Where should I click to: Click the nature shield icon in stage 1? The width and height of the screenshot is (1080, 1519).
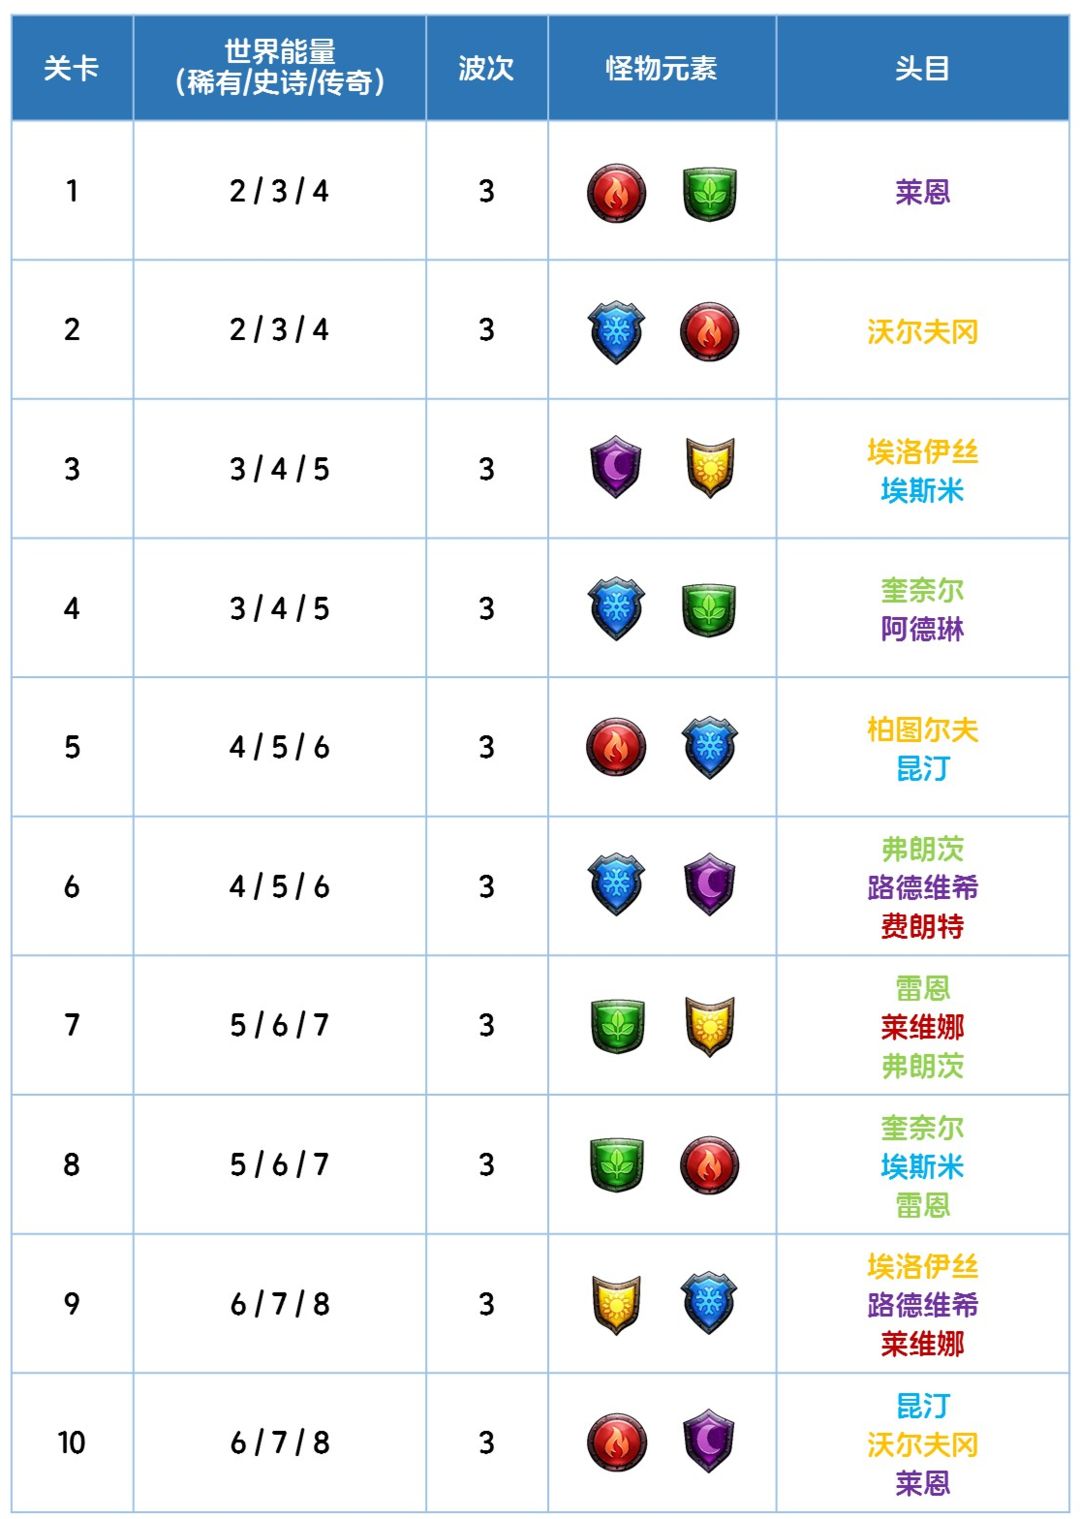coord(709,193)
